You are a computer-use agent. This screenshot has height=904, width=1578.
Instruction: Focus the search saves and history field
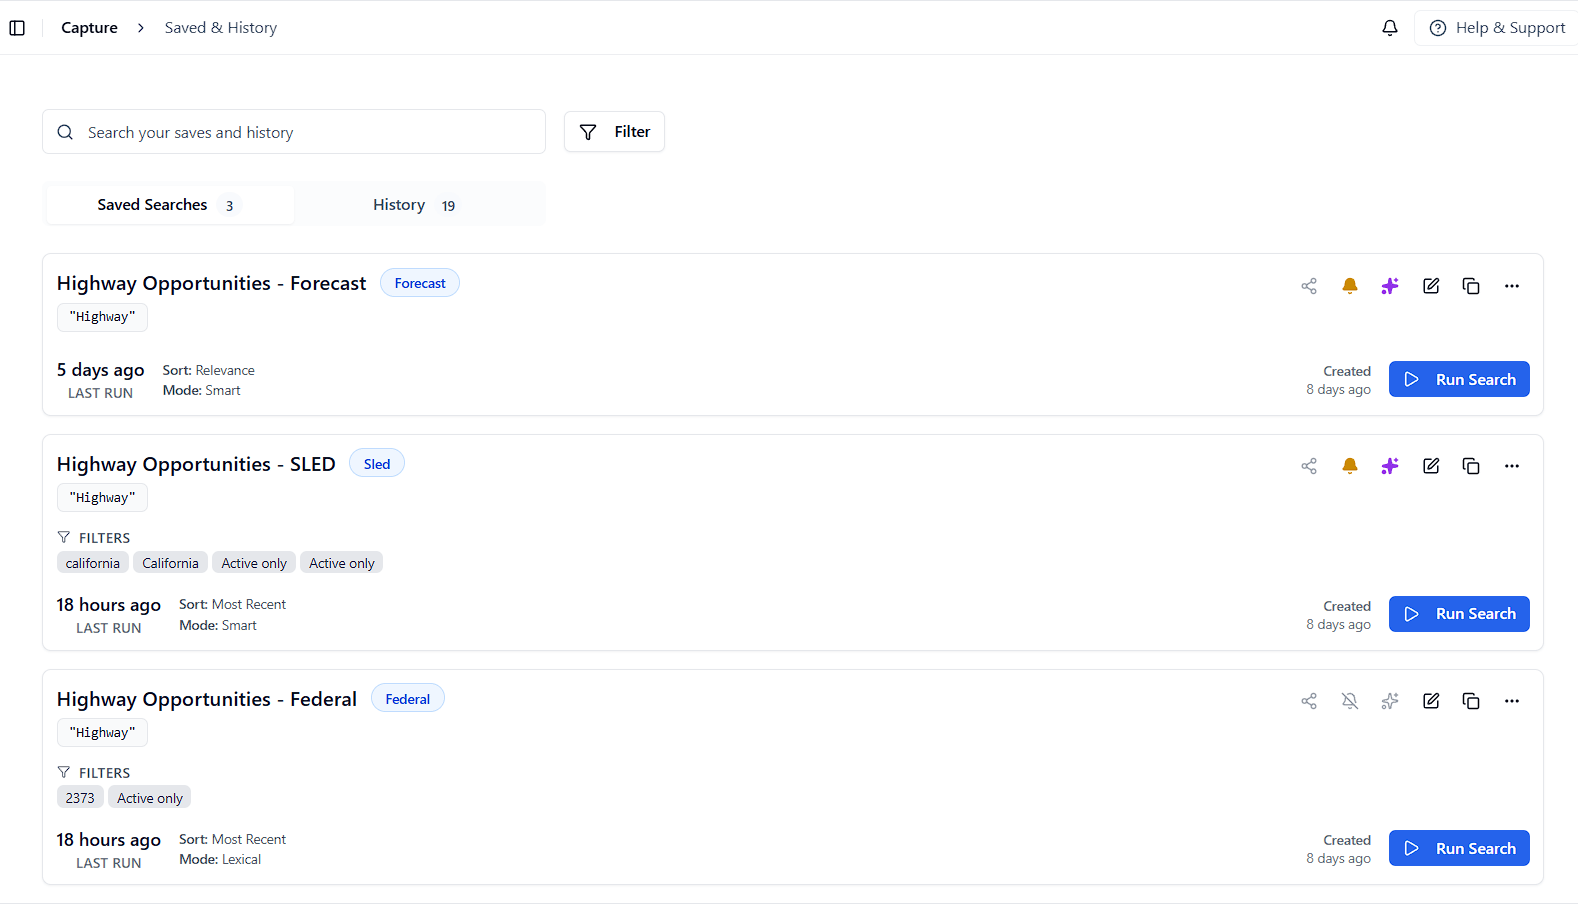(294, 132)
